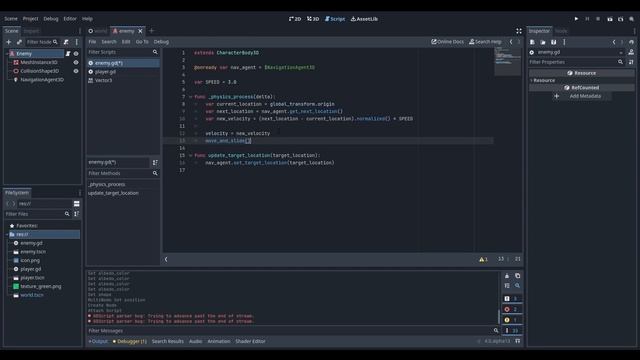
Task: Select NavigationAgent3D node in Scene tree
Action: pos(42,80)
